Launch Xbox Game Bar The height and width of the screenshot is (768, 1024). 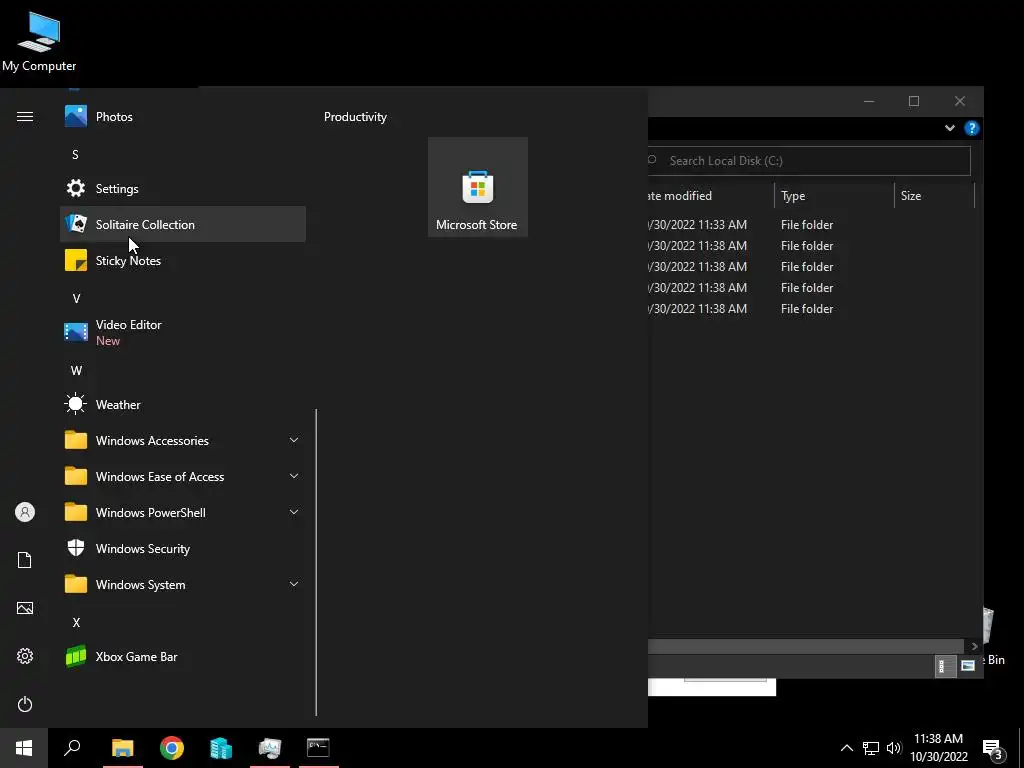coord(182,657)
